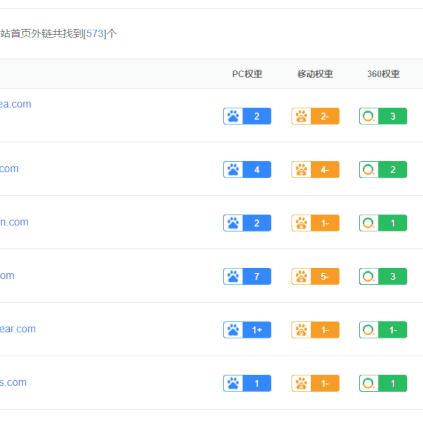
Task: Open the link ending in ea.com
Action: tap(16, 104)
